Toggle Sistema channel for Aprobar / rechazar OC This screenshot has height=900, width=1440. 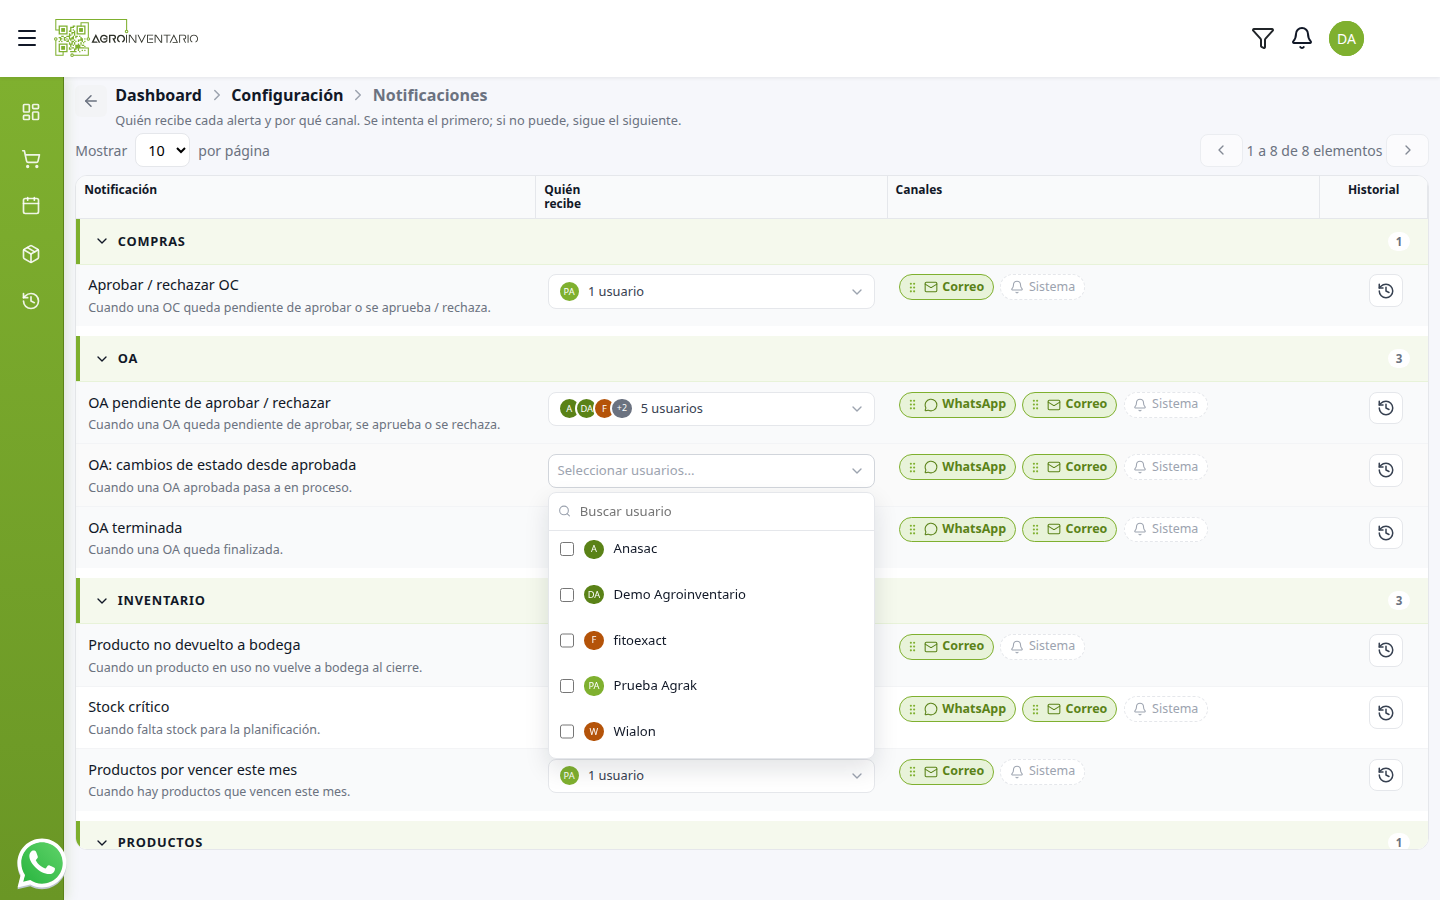pos(1042,287)
